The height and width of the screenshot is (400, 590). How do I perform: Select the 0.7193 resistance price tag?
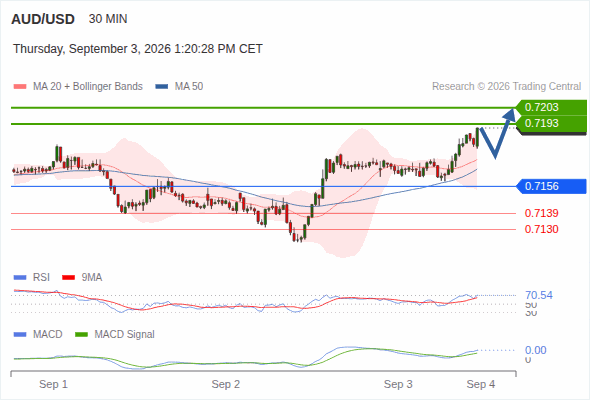[x=551, y=123]
